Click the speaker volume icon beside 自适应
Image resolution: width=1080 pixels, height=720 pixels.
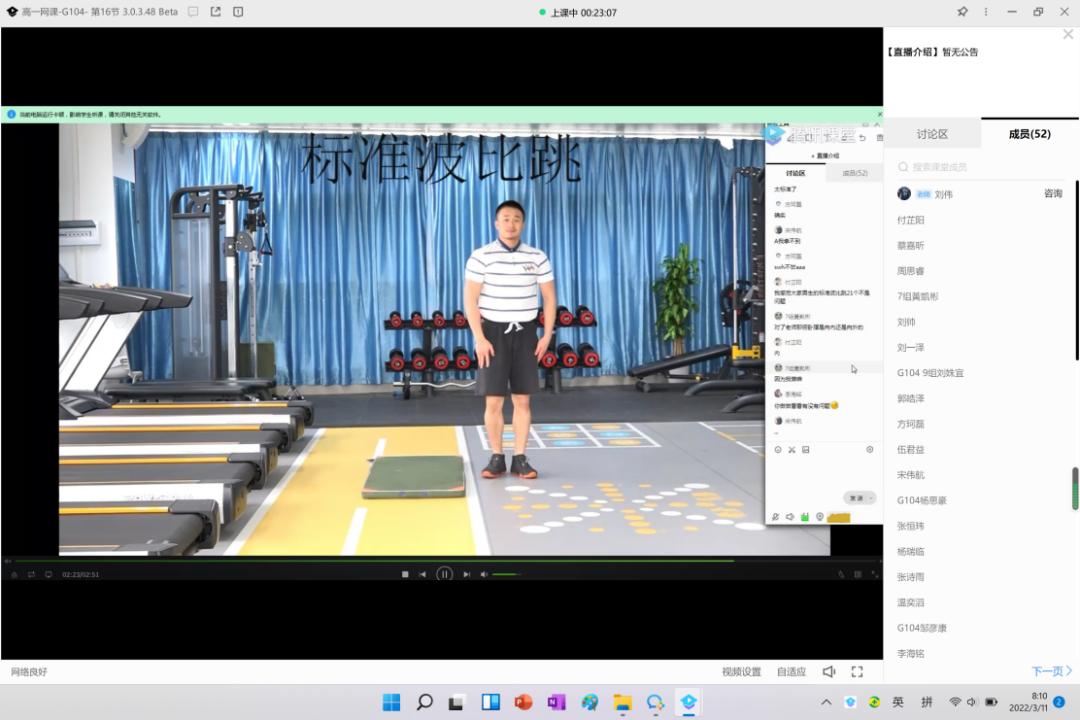(829, 672)
